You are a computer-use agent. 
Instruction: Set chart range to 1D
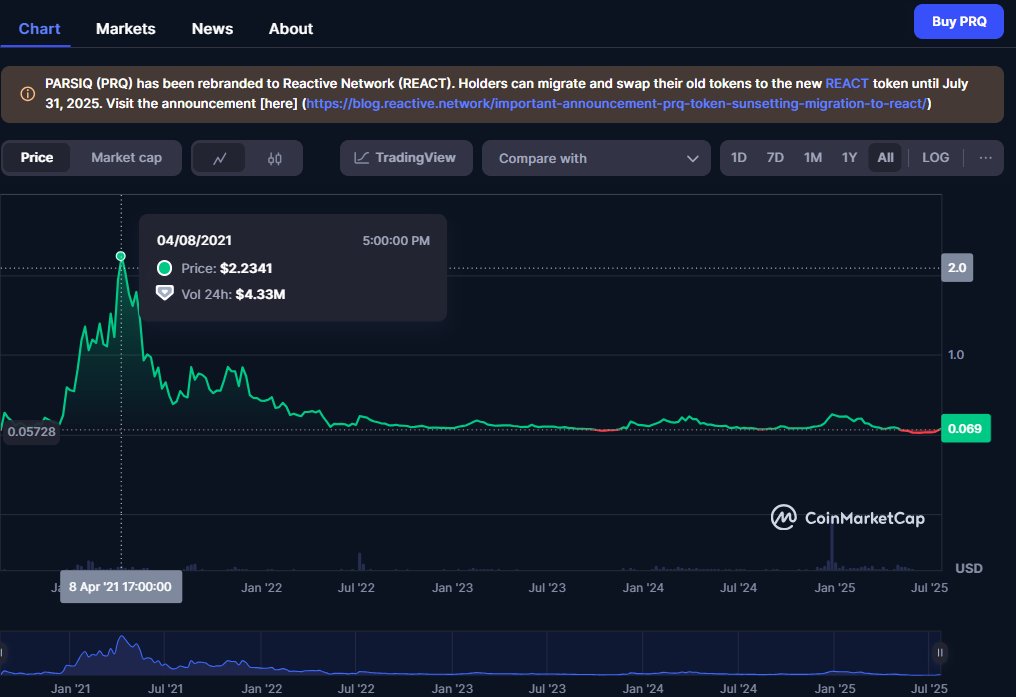pos(739,157)
